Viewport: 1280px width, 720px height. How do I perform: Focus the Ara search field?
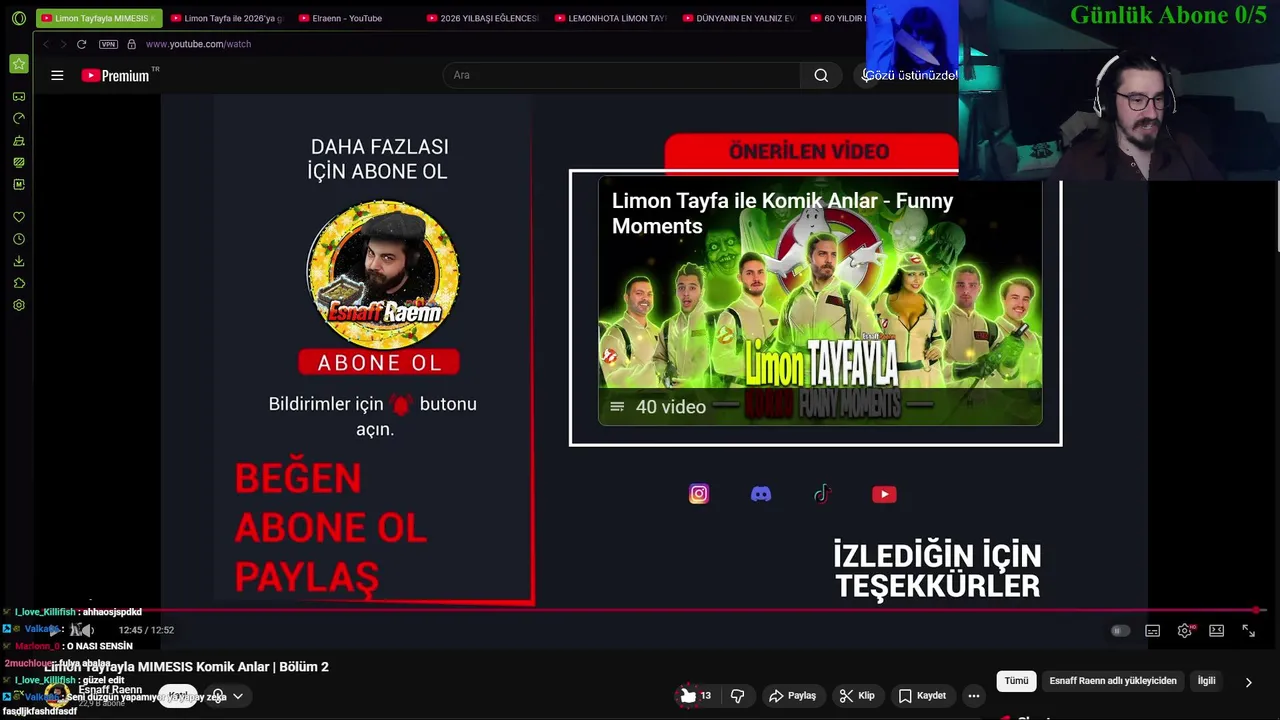(621, 75)
